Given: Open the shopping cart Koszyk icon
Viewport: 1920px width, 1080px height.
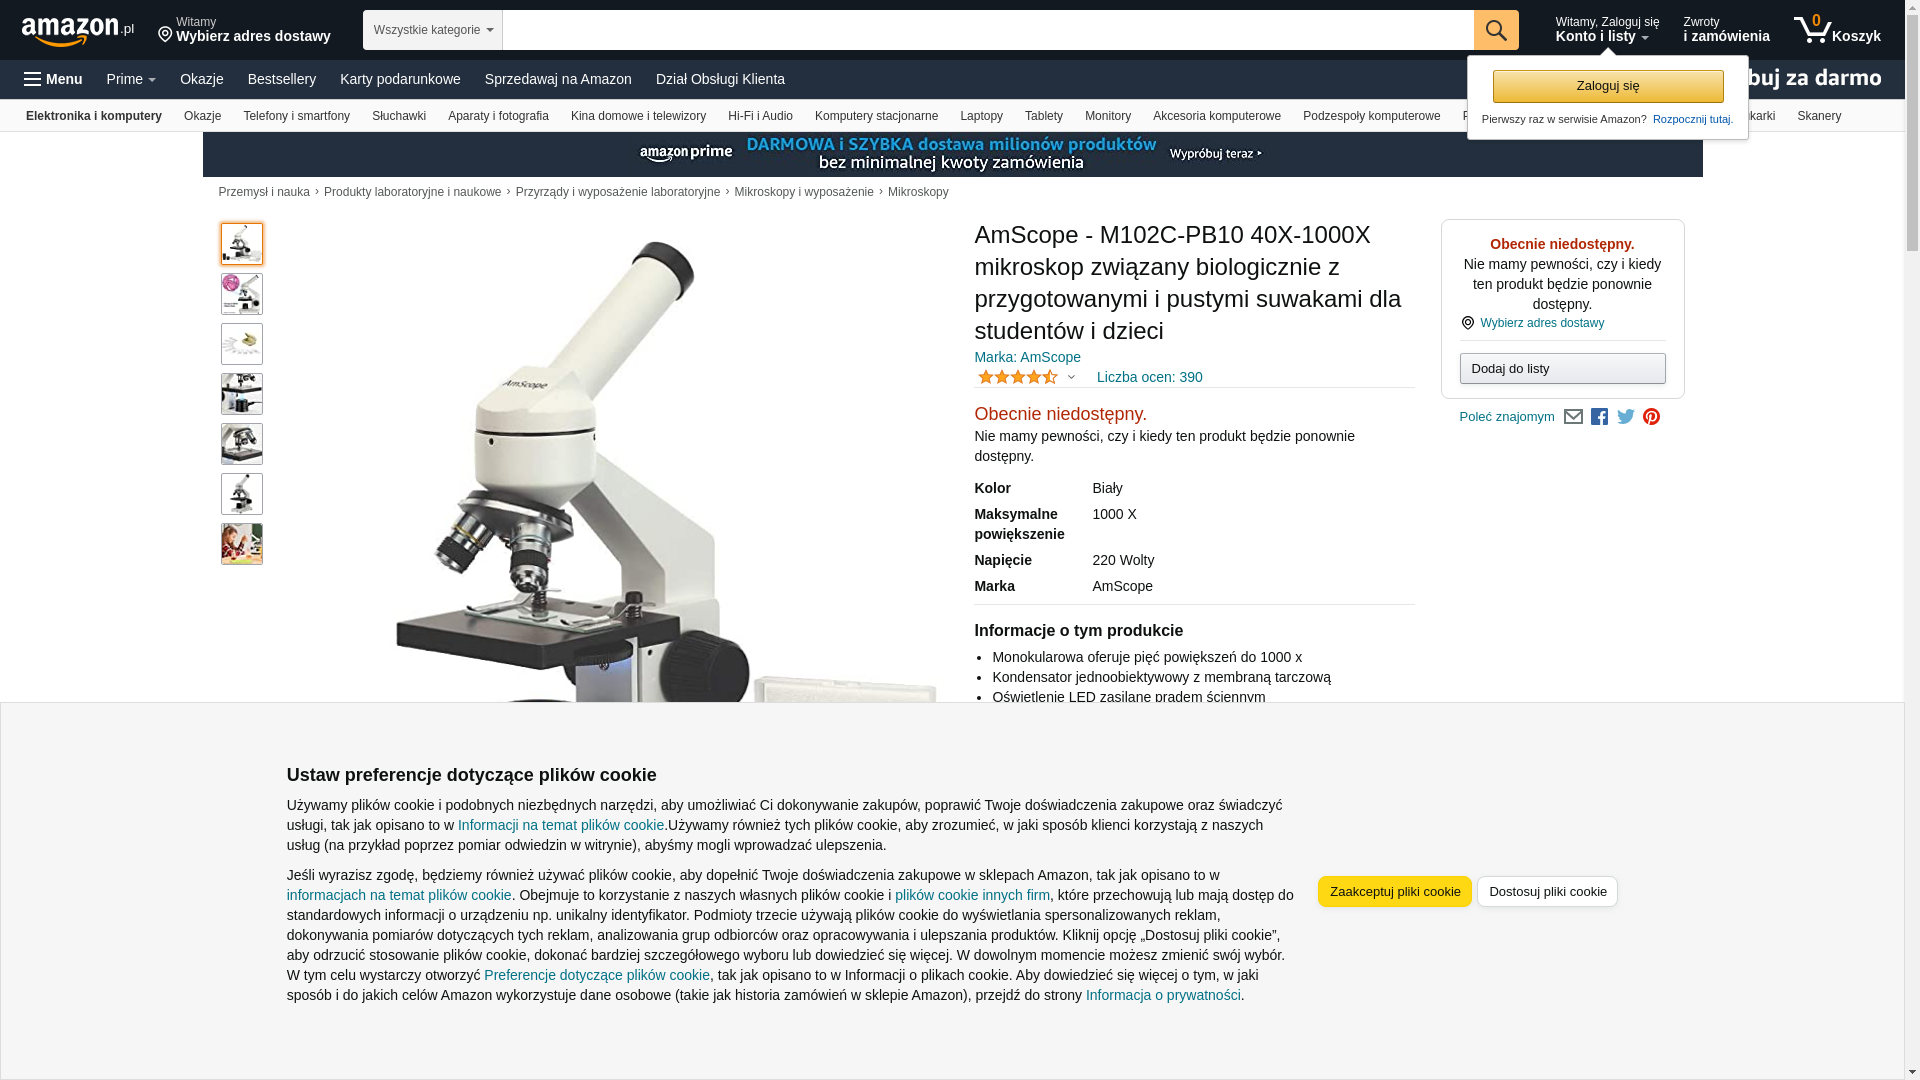Looking at the screenshot, I should tap(1836, 30).
